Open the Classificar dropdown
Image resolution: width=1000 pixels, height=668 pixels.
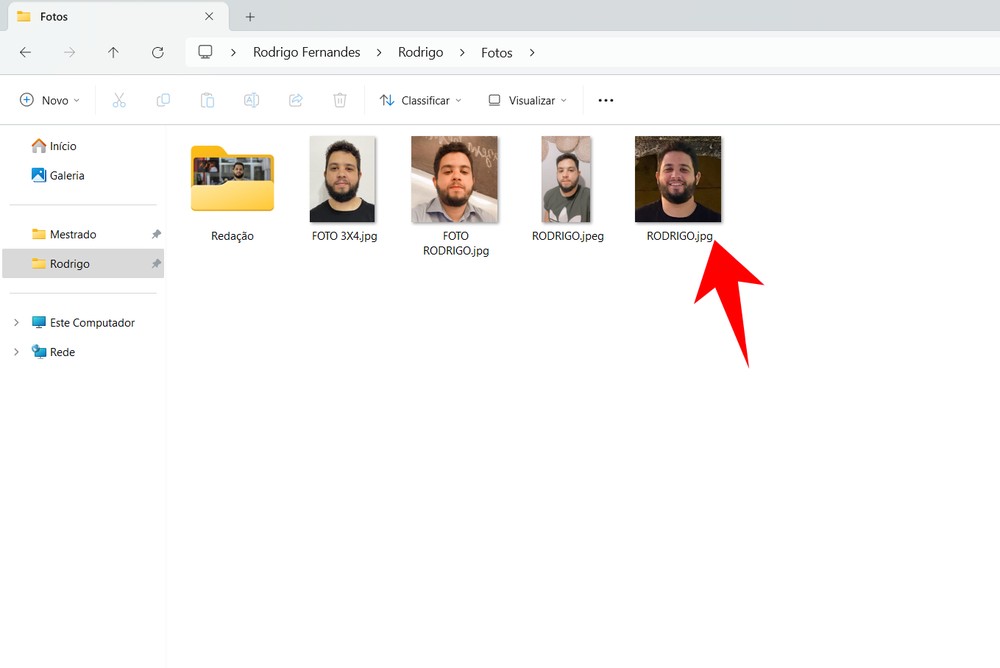point(419,100)
